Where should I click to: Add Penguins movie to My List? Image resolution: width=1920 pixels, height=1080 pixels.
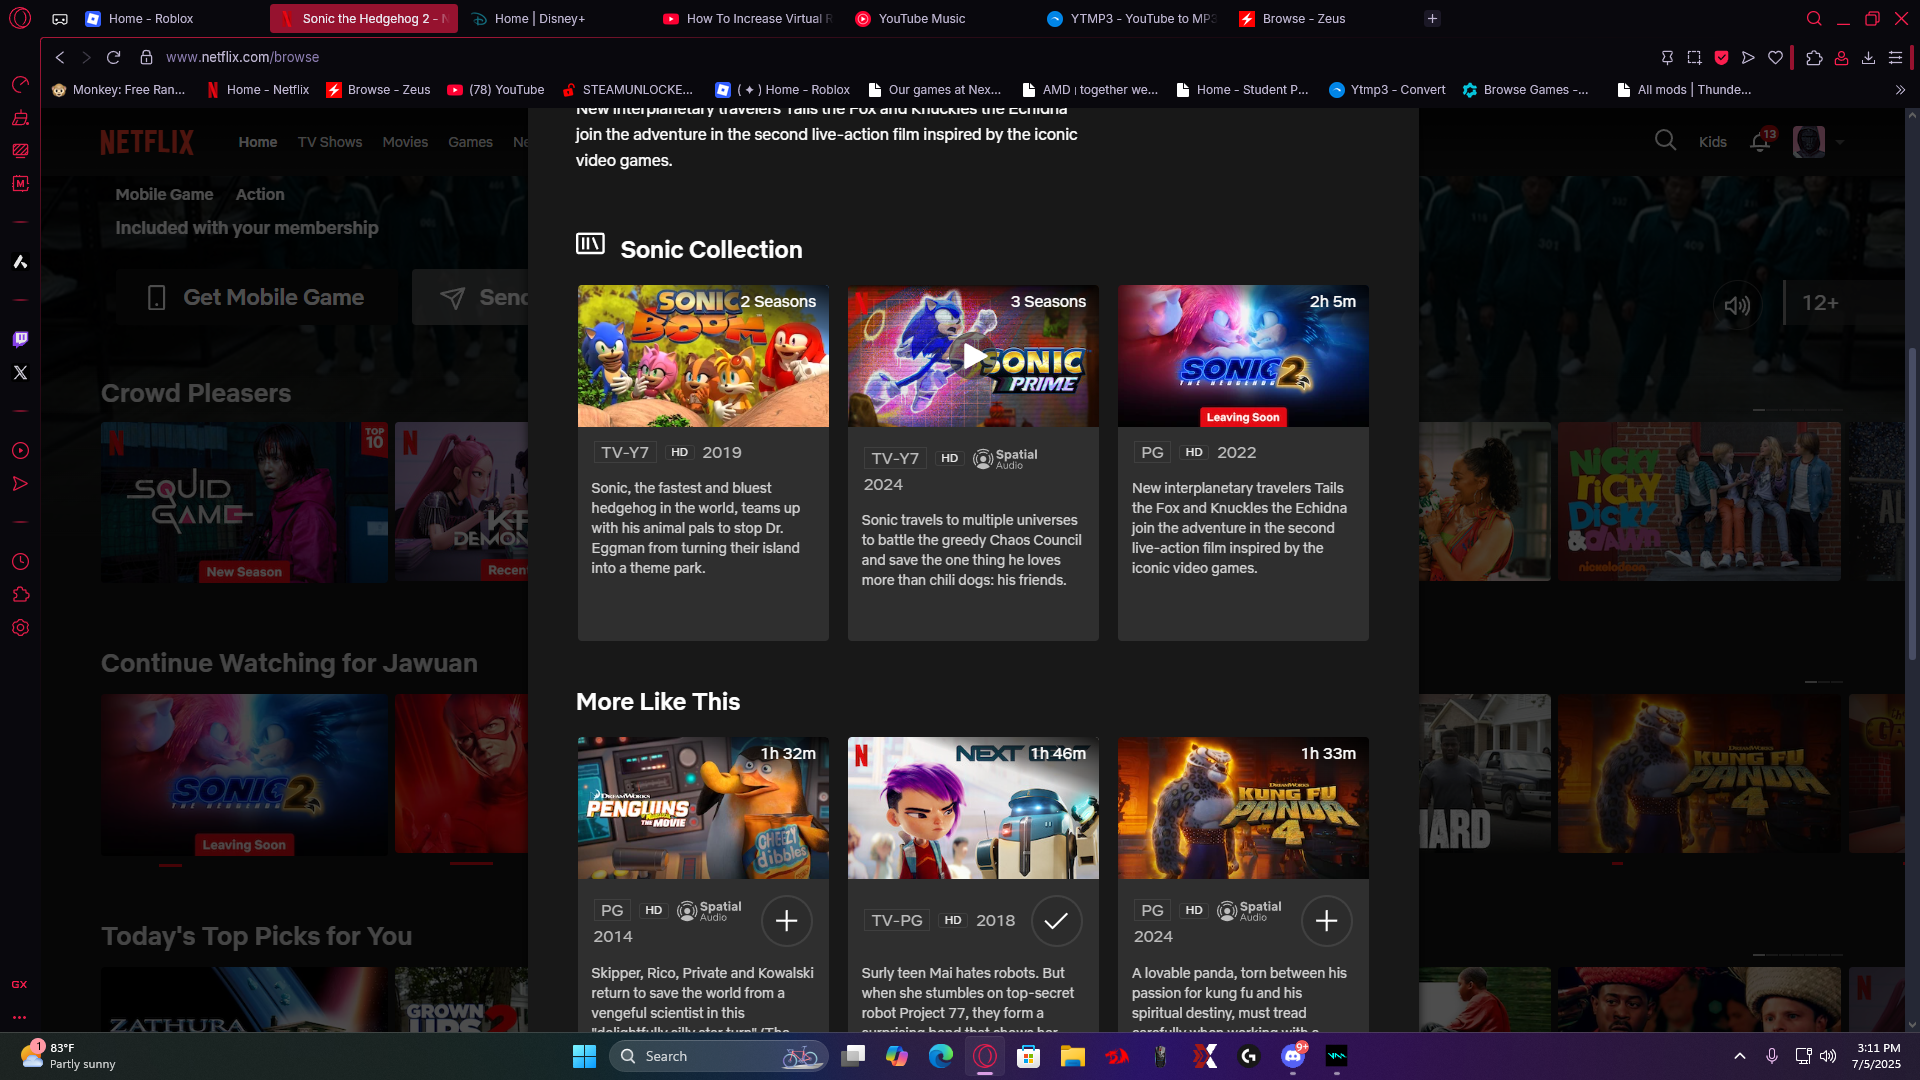(786, 921)
